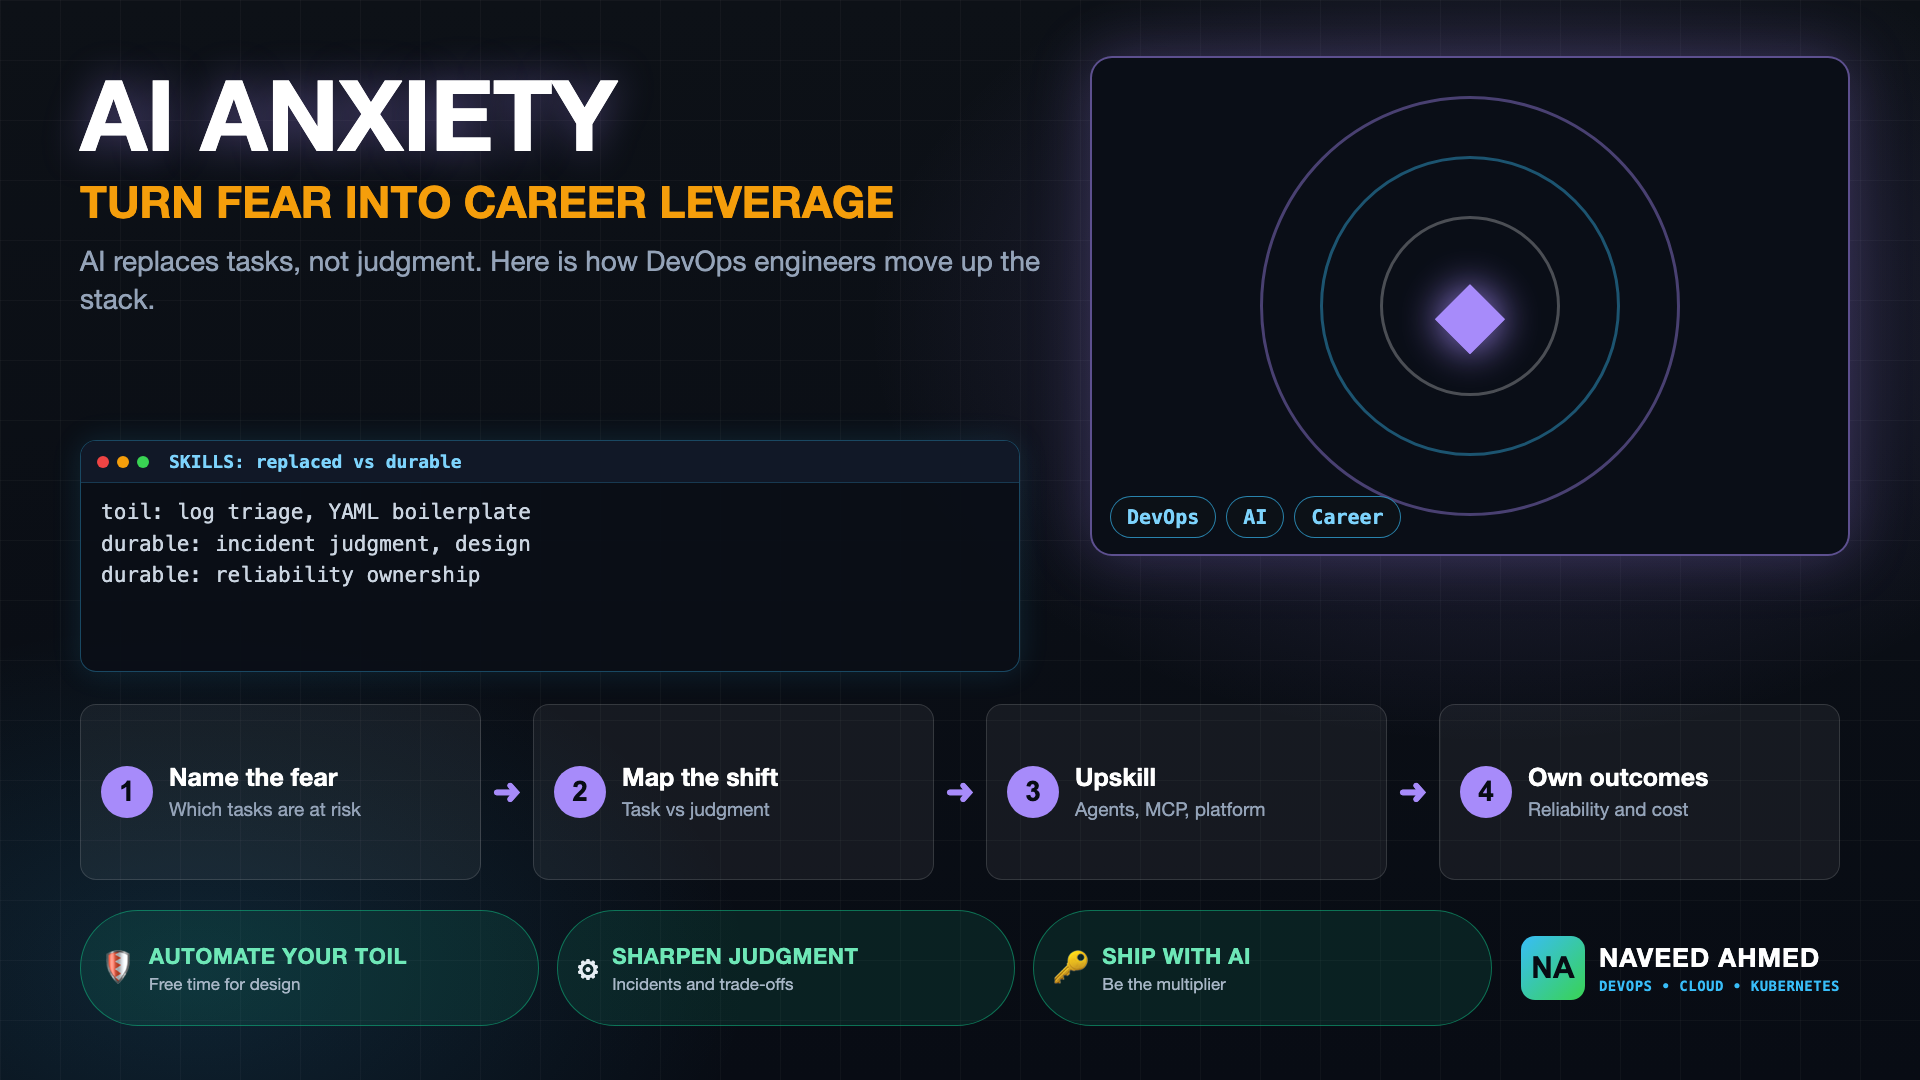The height and width of the screenshot is (1080, 1920).
Task: Click the Map the shift card title
Action: [x=700, y=777]
